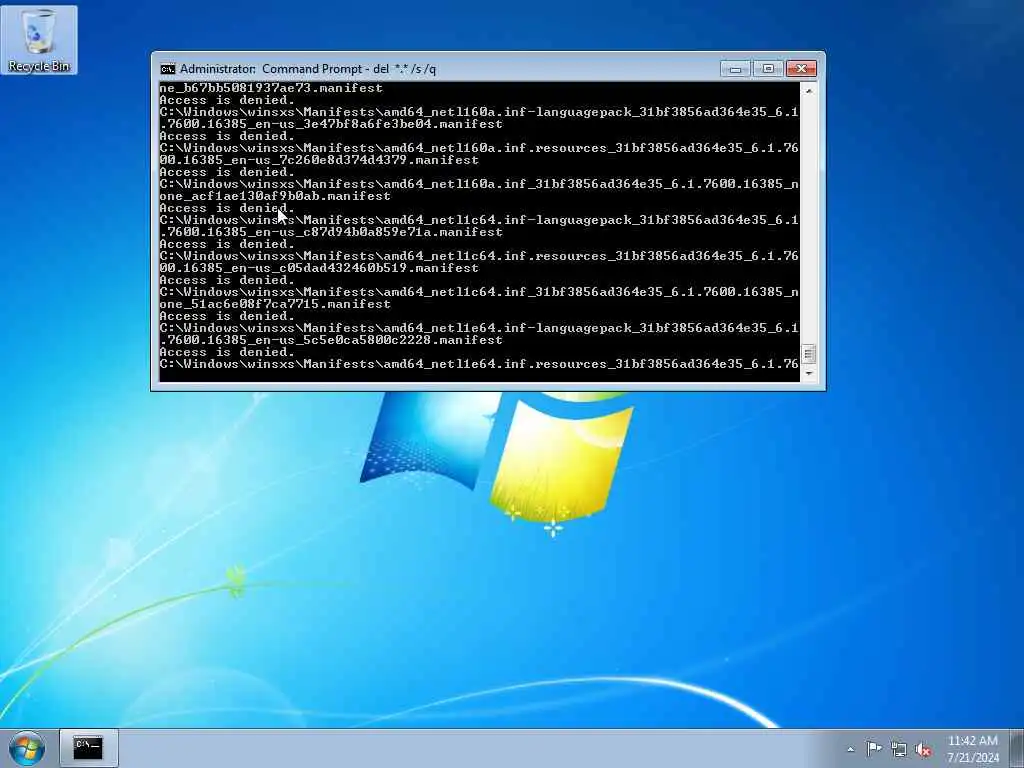Open the network tray icon
Screen dimensions: 1024x768
899,749
